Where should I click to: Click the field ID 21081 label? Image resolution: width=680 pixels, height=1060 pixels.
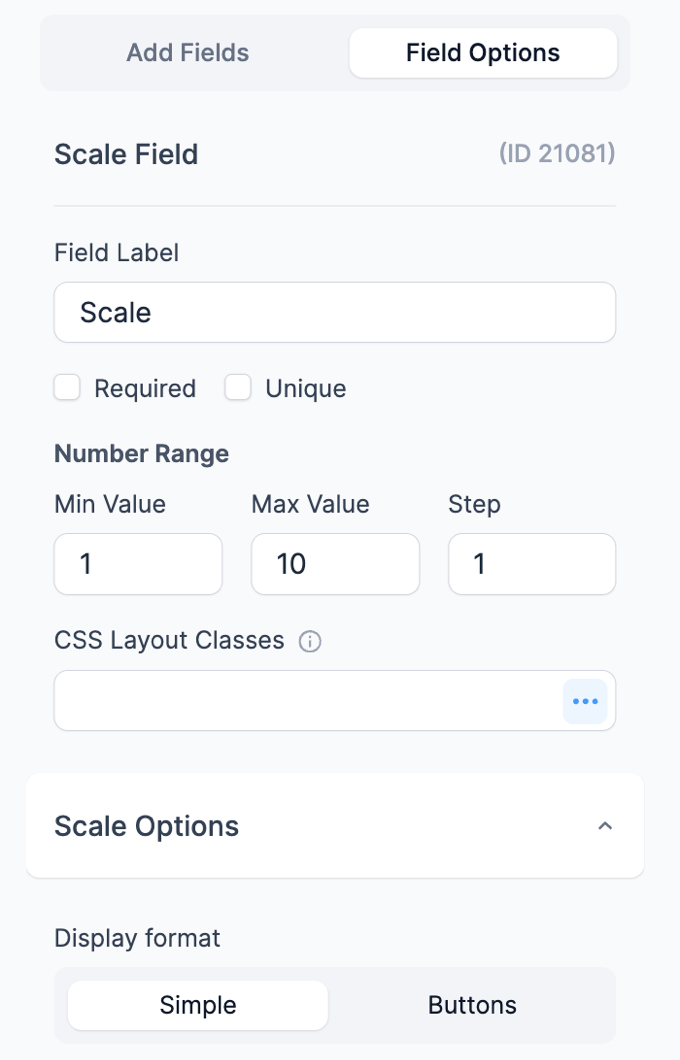558,154
